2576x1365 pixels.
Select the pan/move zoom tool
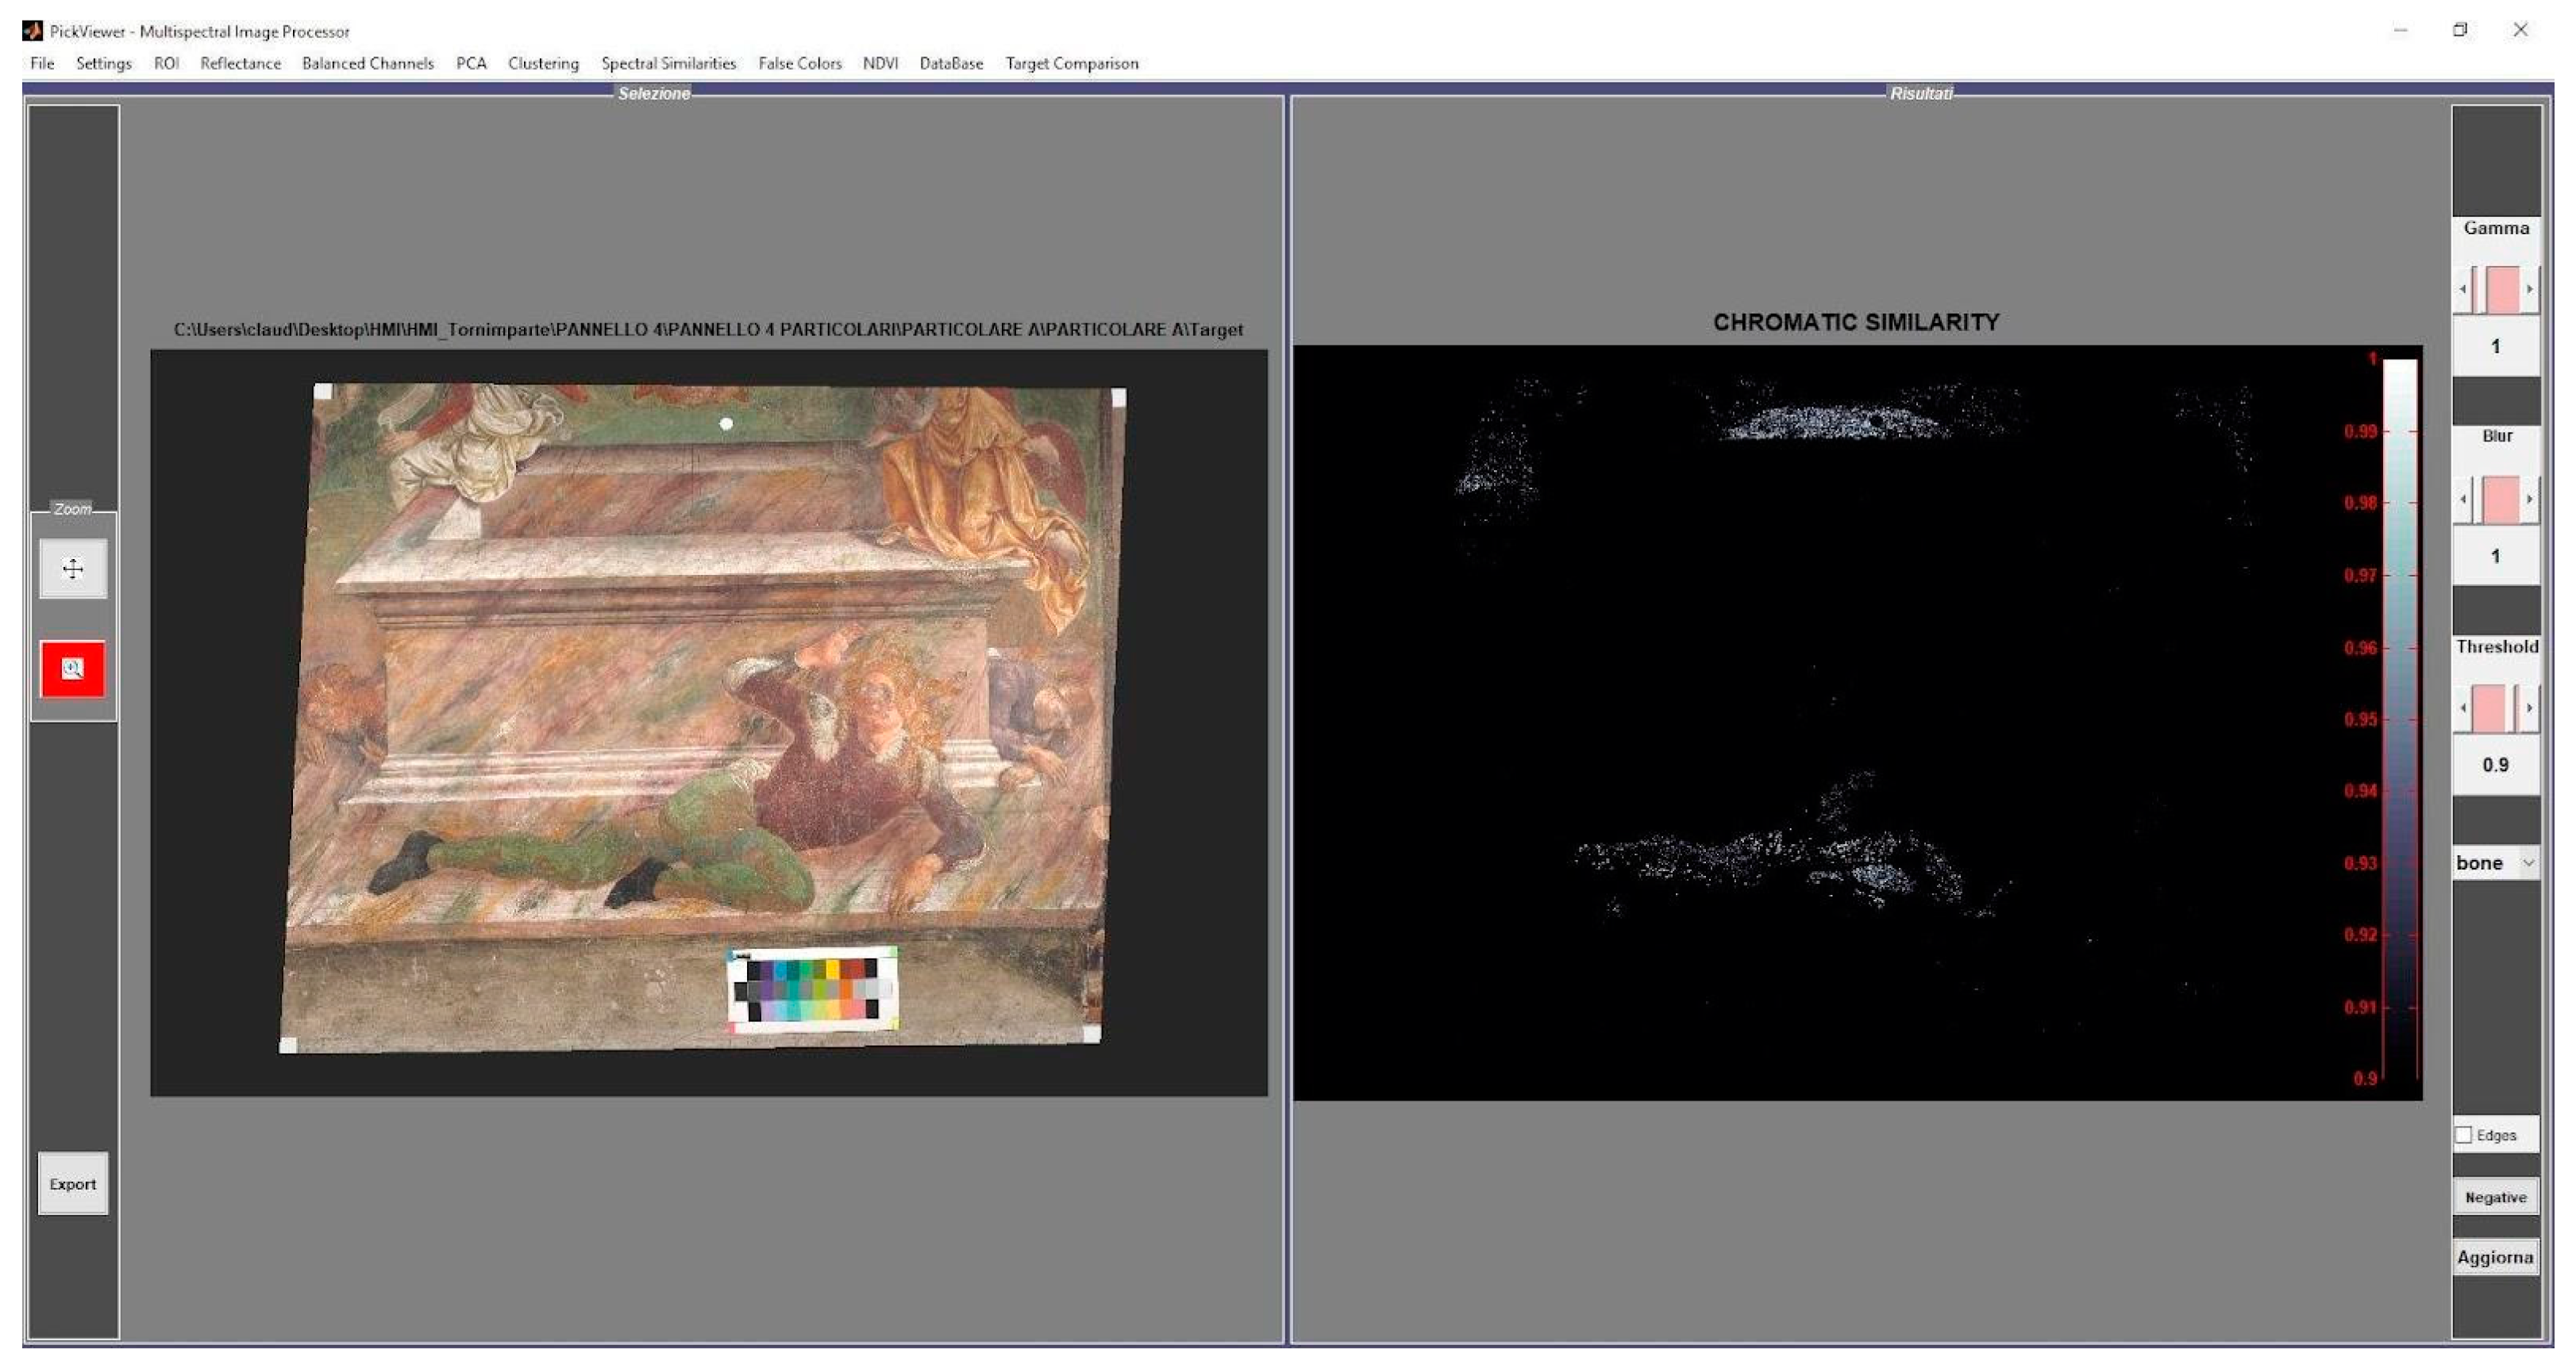[x=73, y=569]
